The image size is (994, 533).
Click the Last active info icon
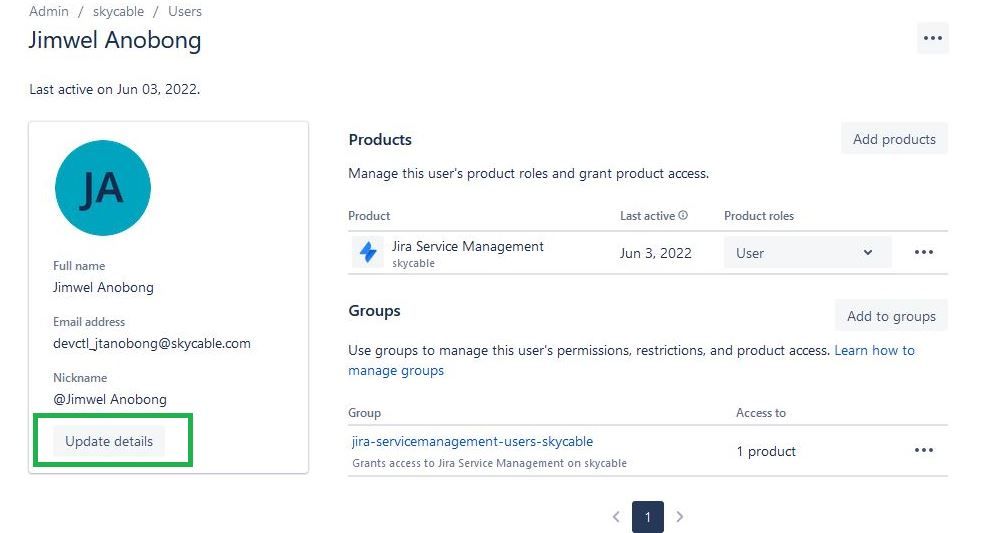click(x=683, y=215)
